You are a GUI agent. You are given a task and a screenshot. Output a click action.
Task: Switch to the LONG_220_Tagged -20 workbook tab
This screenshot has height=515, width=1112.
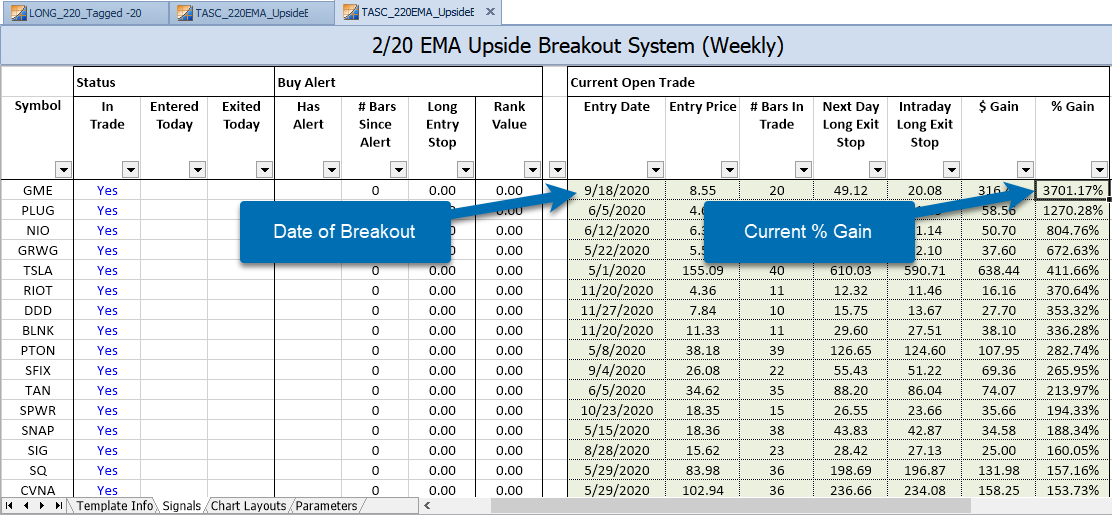(84, 12)
